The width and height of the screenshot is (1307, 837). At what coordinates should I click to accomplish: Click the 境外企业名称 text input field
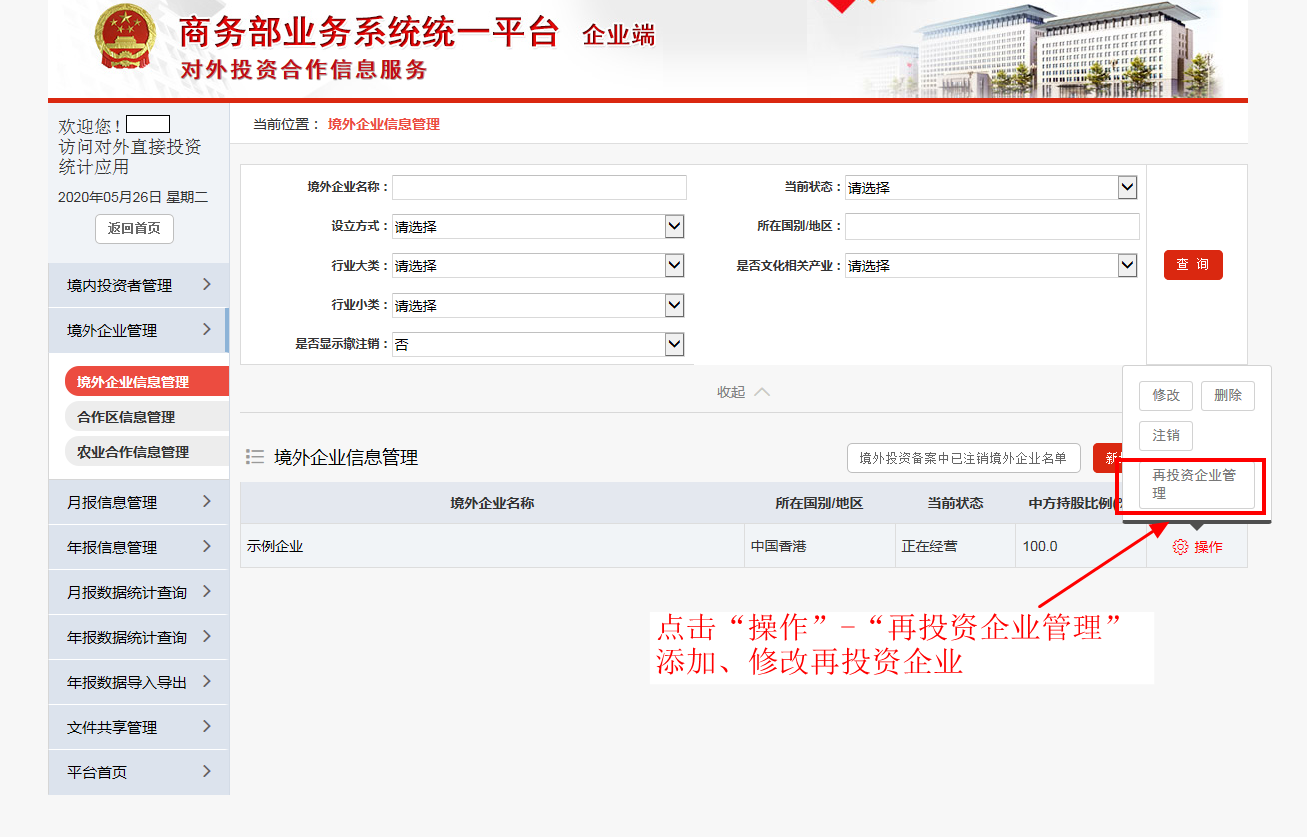click(x=539, y=187)
